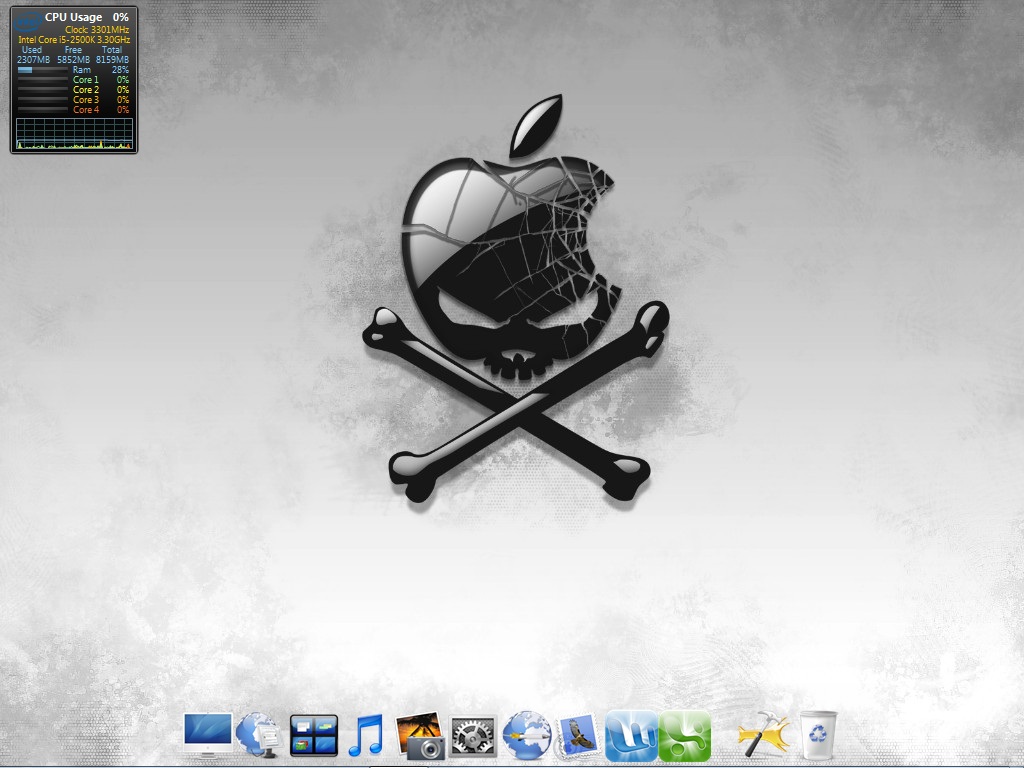Open the hammer tools icon in dock

point(763,735)
